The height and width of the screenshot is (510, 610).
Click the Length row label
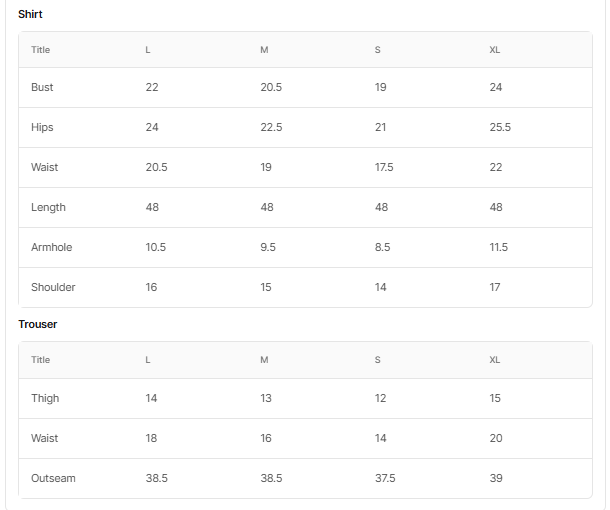click(48, 208)
